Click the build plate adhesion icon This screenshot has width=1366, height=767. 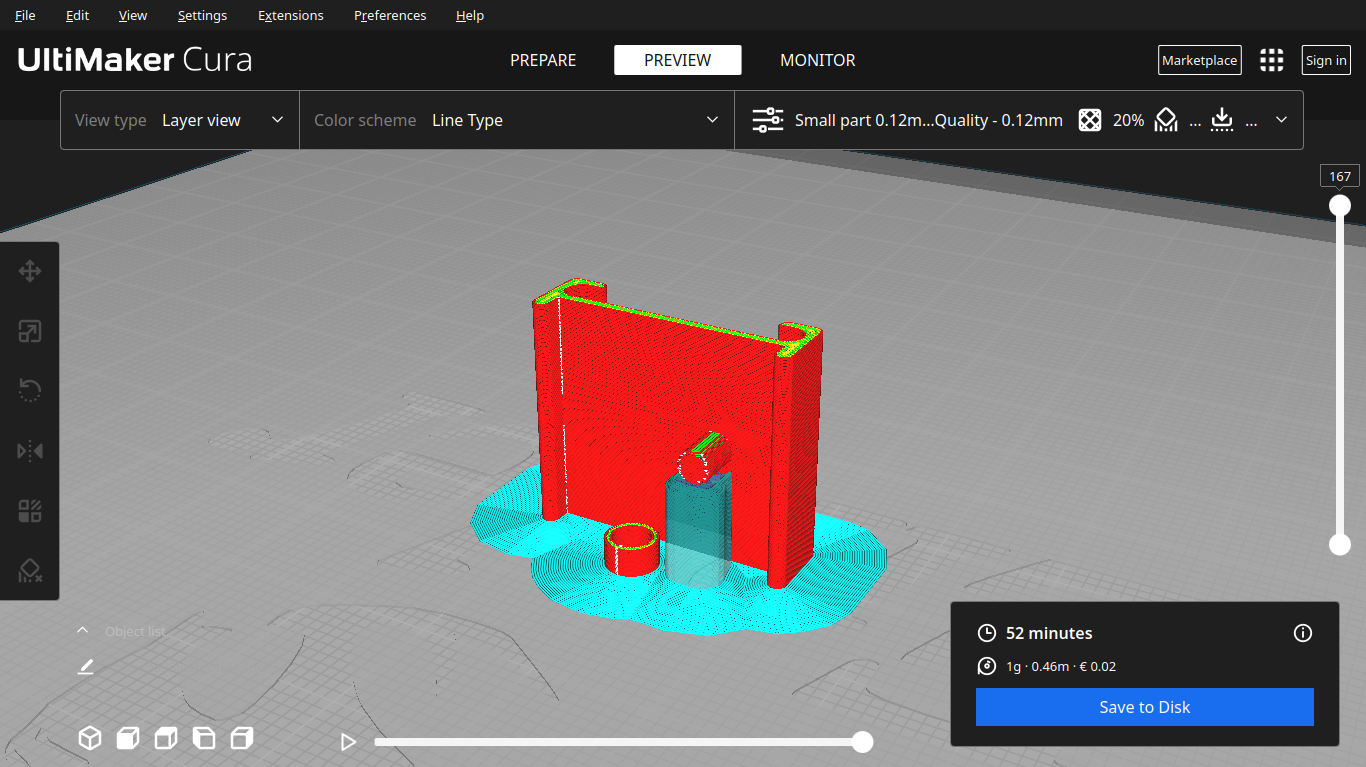(1221, 120)
